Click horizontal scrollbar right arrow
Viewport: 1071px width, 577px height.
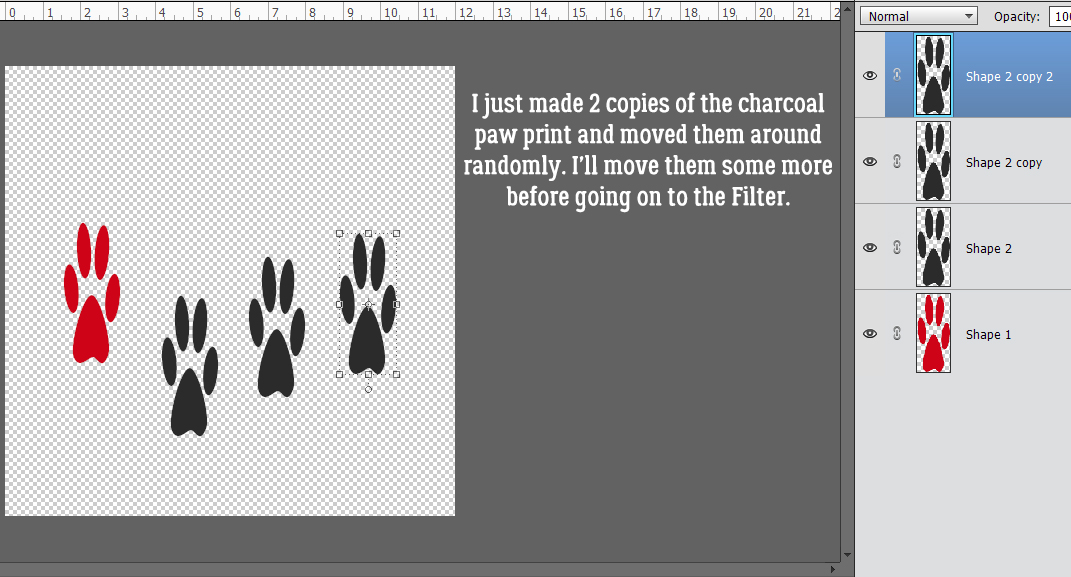coord(833,569)
